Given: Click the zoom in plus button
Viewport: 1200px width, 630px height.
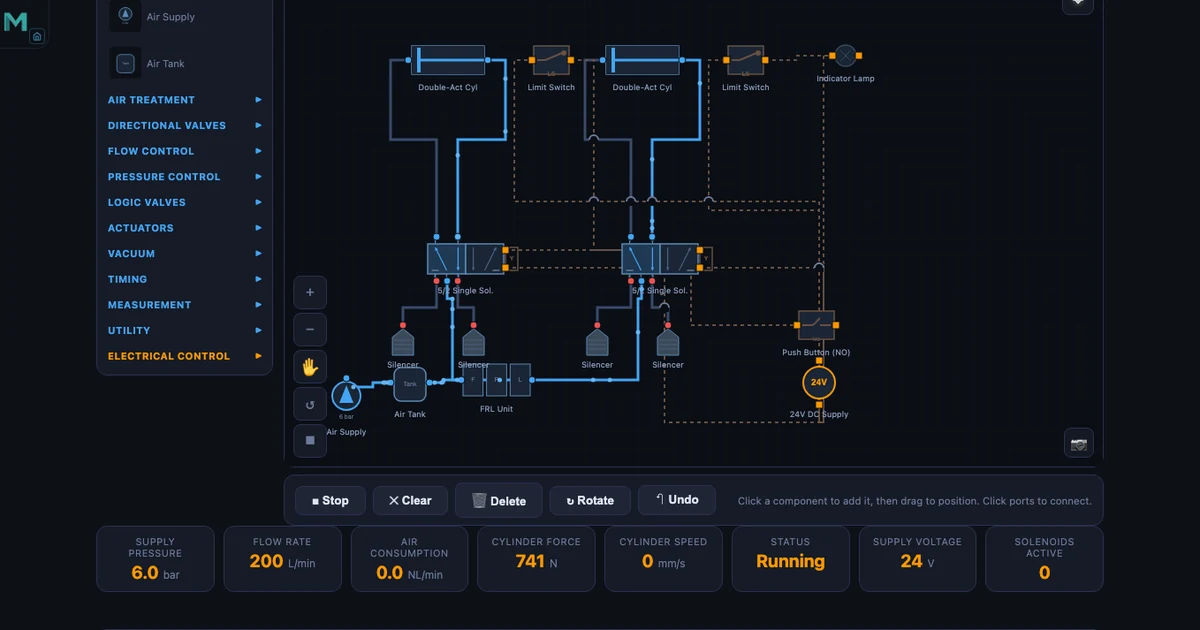Looking at the screenshot, I should pos(310,293).
